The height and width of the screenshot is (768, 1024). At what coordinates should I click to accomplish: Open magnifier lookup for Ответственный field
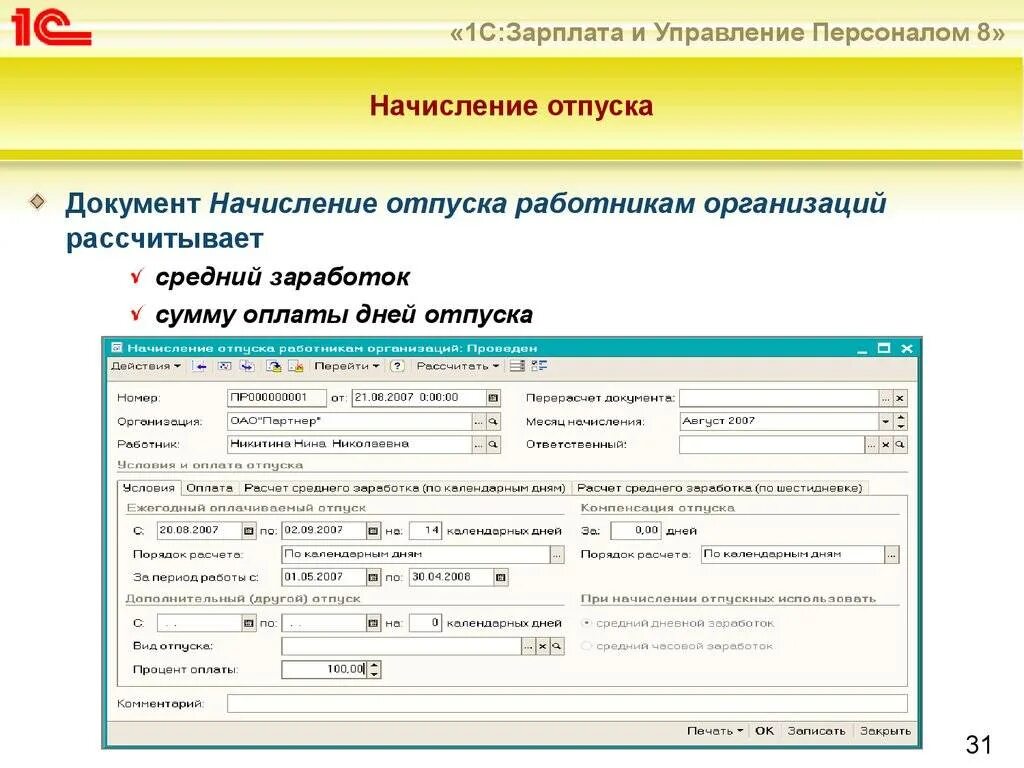900,445
